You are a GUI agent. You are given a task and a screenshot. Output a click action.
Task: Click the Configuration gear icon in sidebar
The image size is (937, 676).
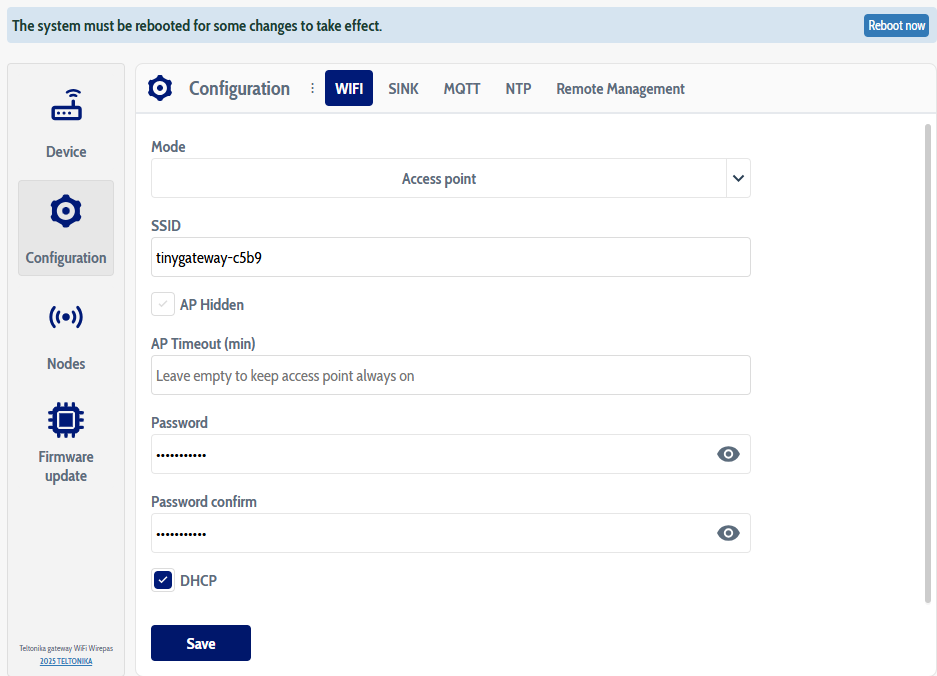(66, 212)
